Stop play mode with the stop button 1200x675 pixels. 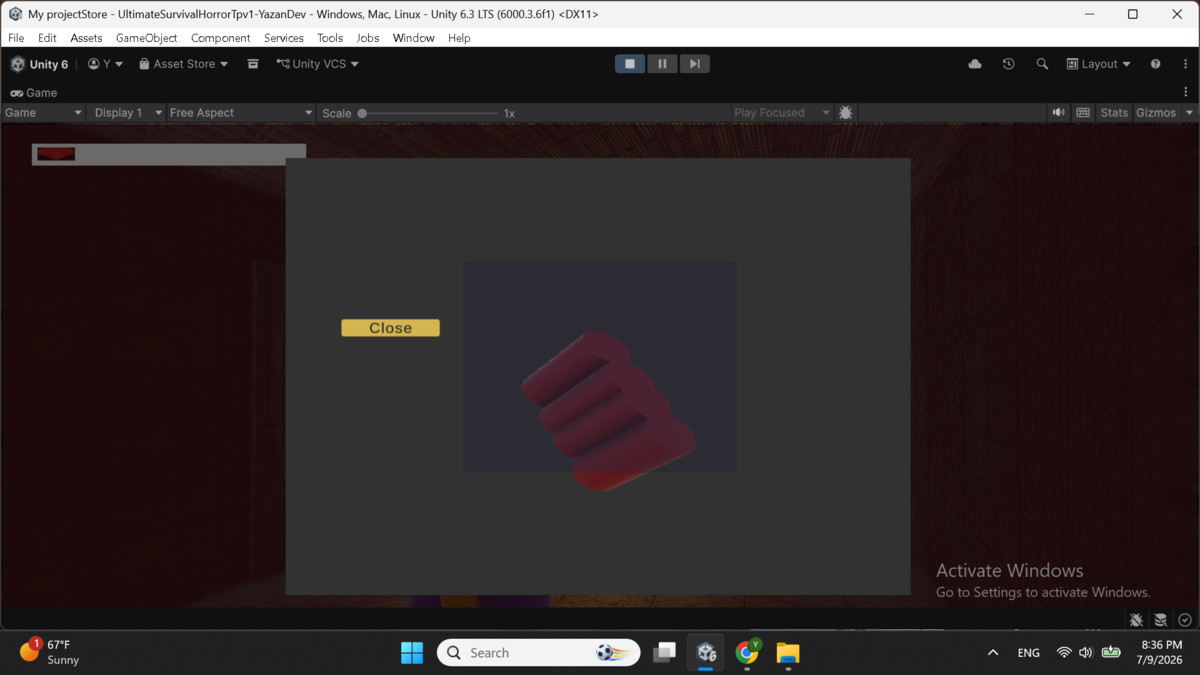pos(630,64)
